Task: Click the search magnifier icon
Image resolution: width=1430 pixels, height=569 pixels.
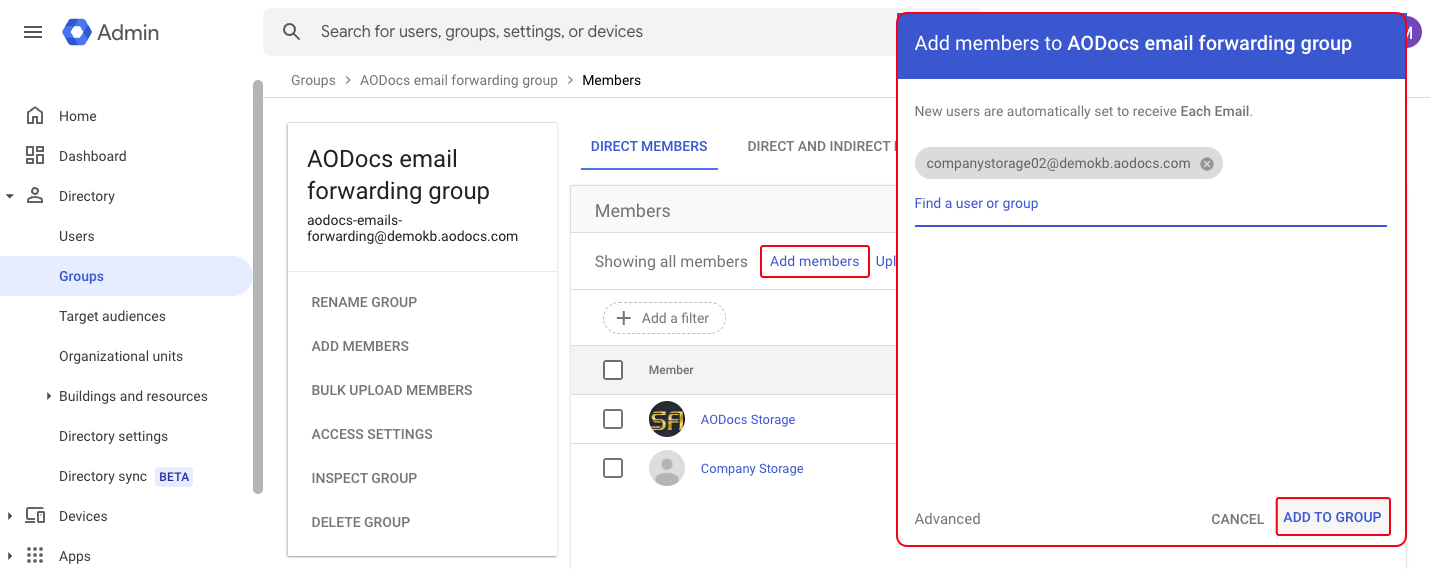Action: pyautogui.click(x=292, y=32)
